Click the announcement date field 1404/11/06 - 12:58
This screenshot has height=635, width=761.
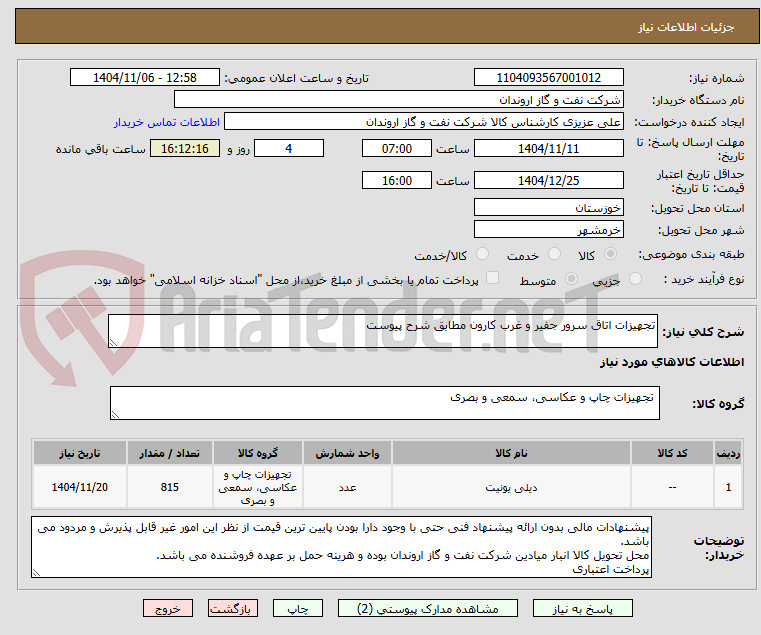pos(145,77)
